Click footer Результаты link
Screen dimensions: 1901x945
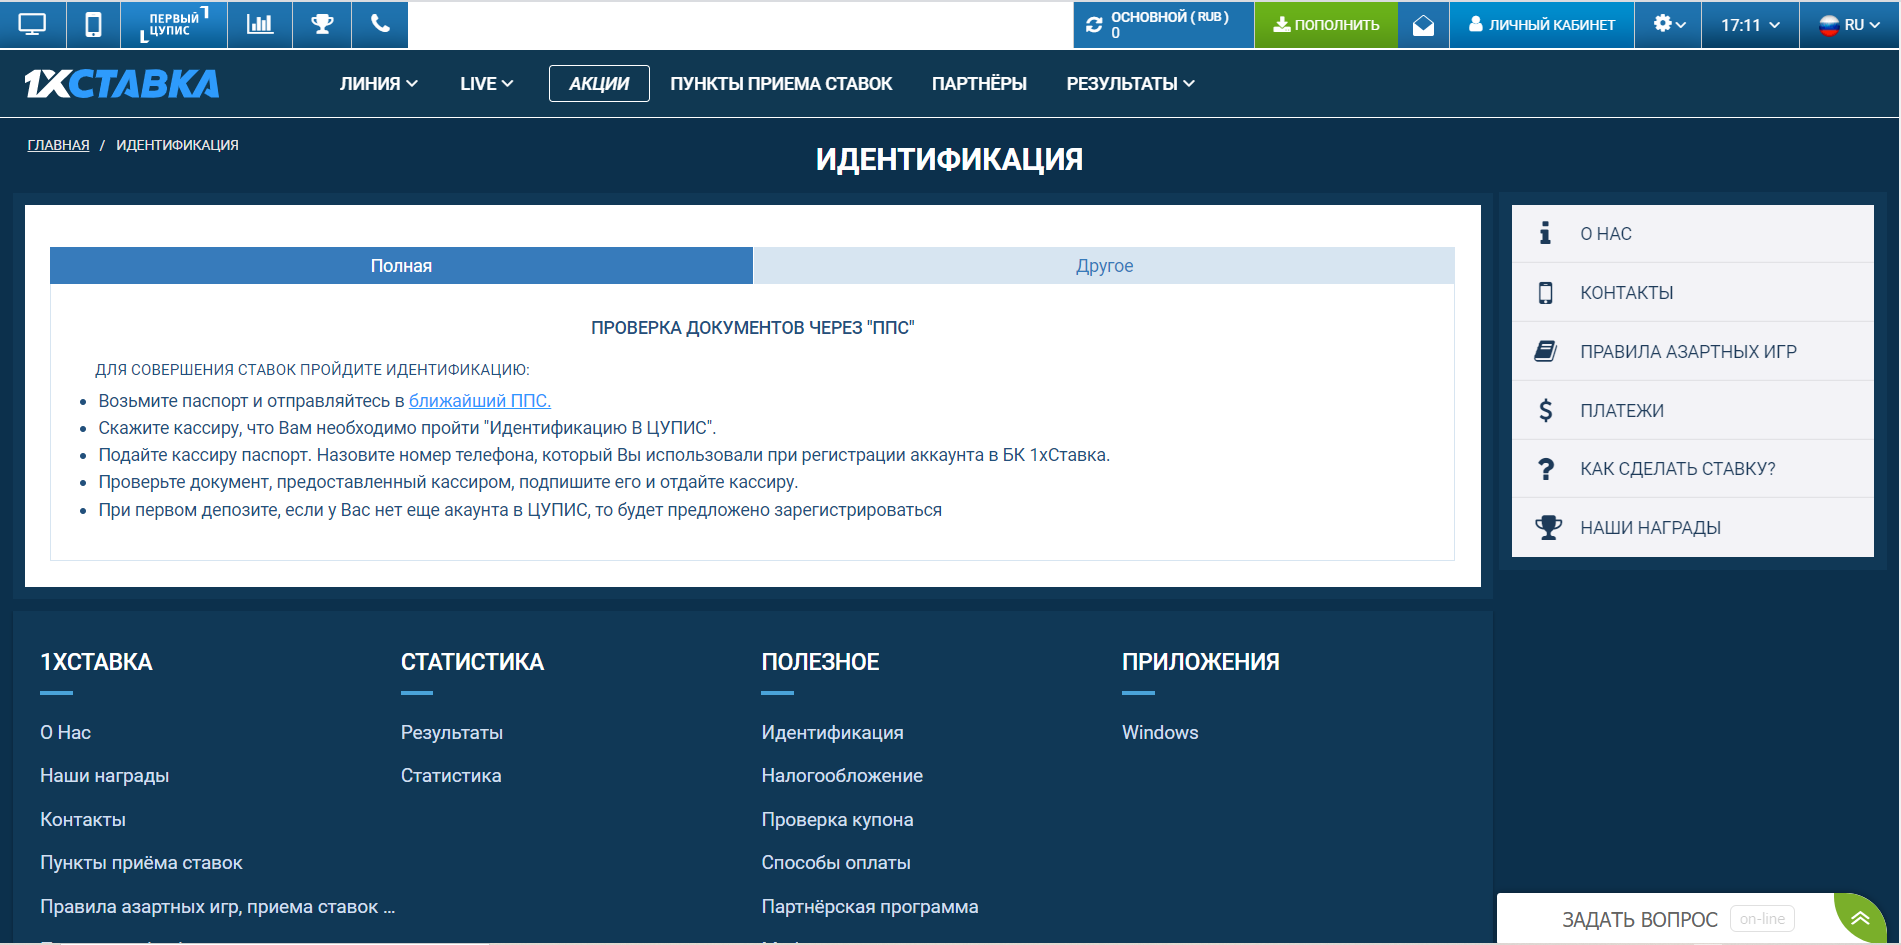pos(452,733)
